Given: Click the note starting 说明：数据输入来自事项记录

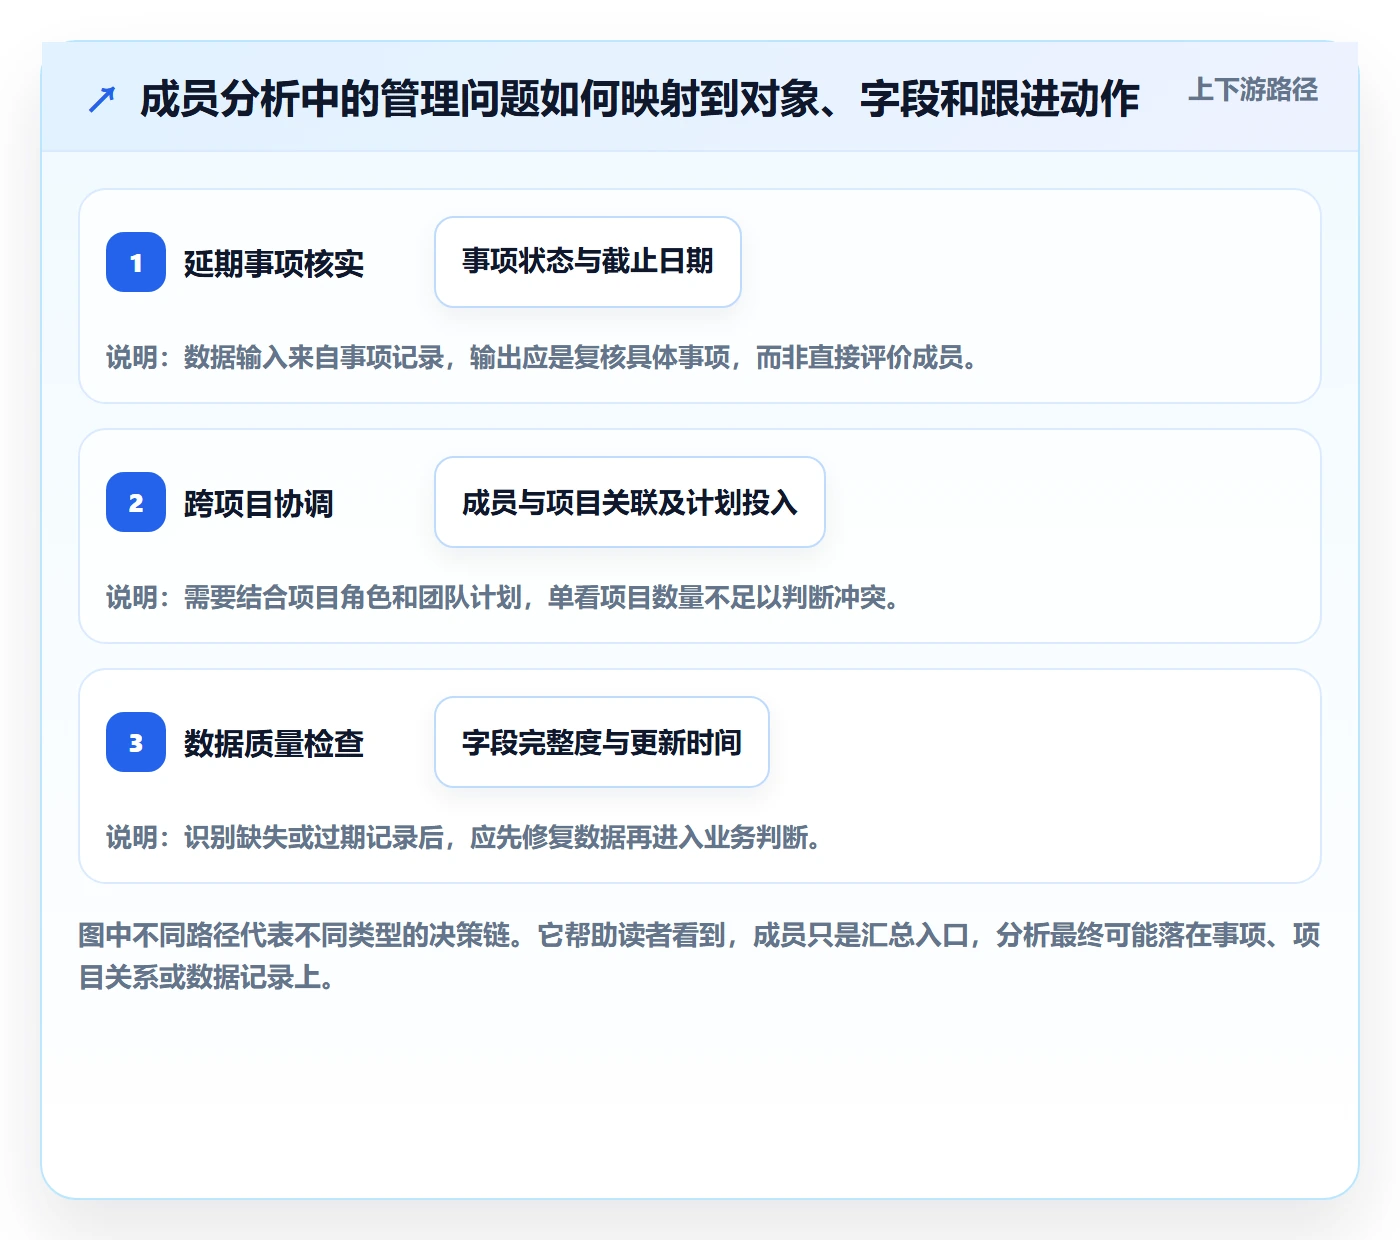Looking at the screenshot, I should tap(542, 357).
